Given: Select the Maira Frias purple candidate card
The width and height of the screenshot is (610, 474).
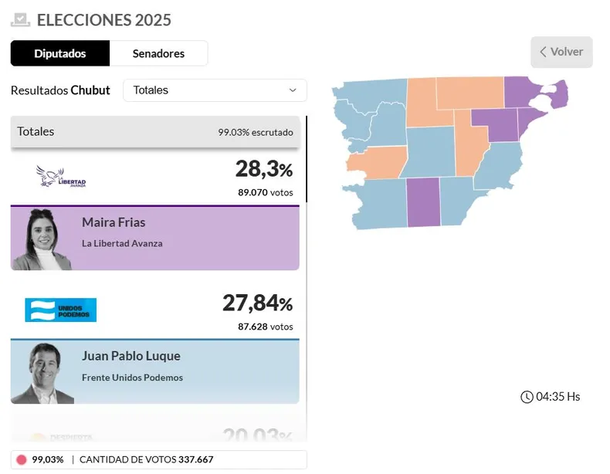Looking at the screenshot, I should click(x=185, y=238).
